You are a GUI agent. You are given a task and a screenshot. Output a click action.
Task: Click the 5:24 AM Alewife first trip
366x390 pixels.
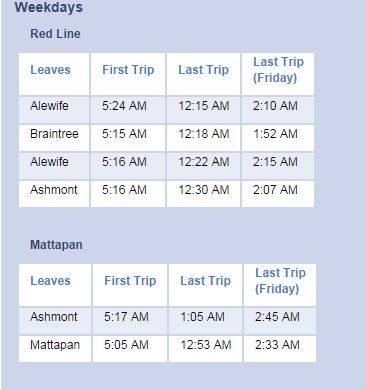pos(124,106)
